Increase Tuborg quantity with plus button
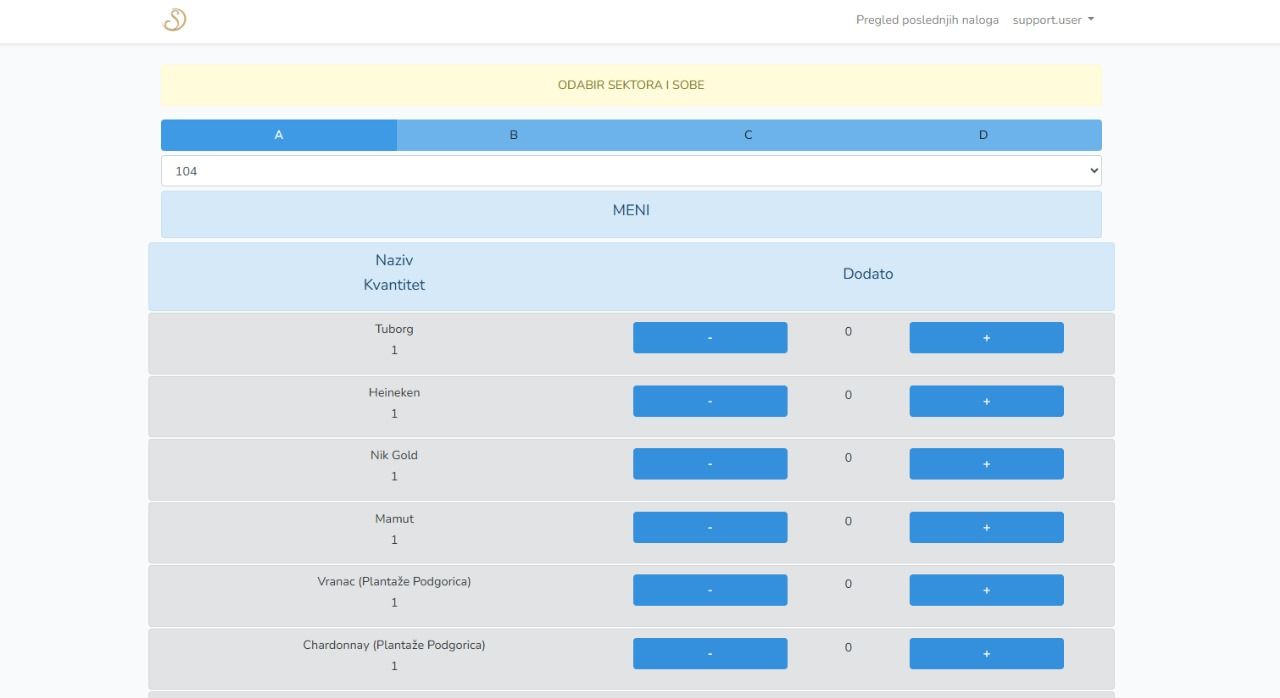 (x=986, y=338)
